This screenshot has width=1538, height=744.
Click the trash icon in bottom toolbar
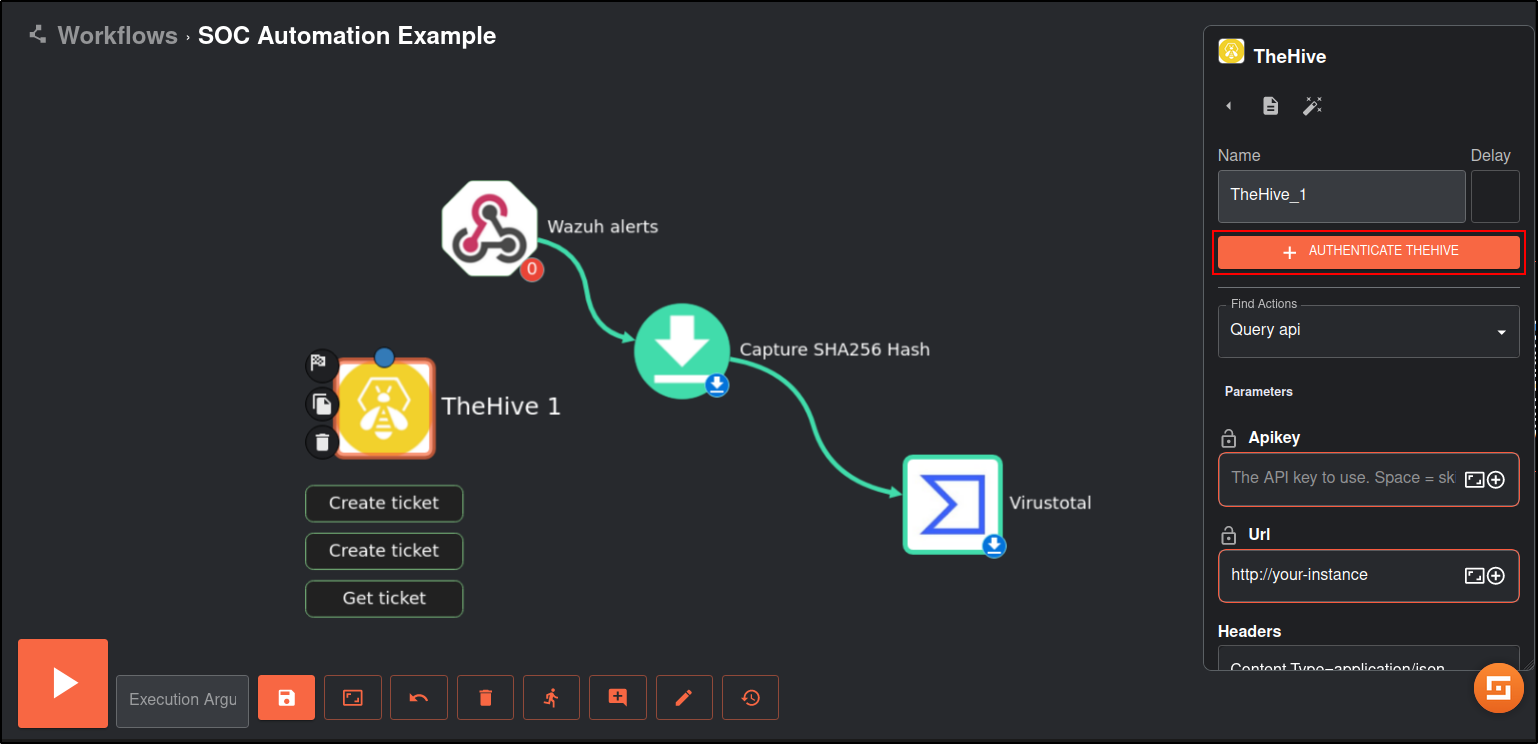click(485, 698)
